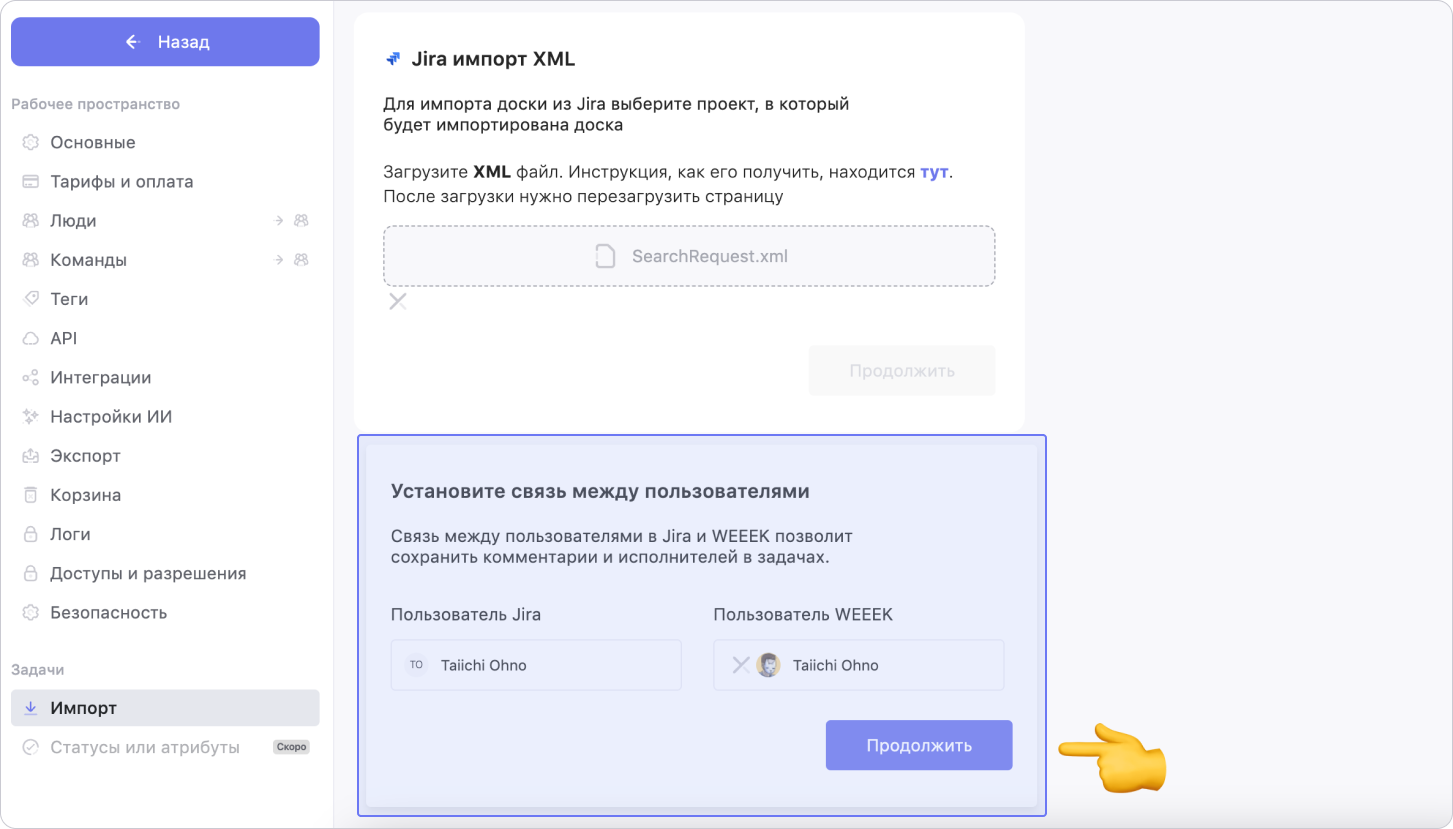Click the invite people icon next to Люди

[x=300, y=221]
